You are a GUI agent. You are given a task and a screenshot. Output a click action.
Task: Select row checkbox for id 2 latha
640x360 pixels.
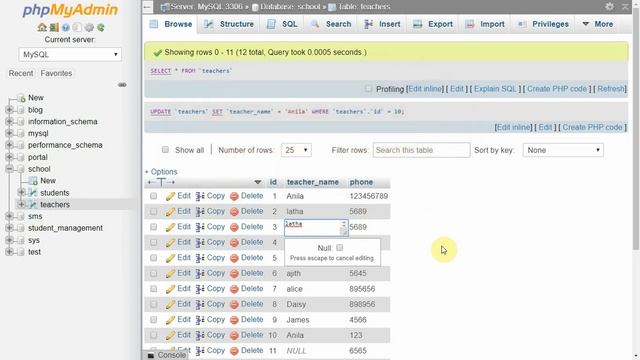click(x=153, y=211)
